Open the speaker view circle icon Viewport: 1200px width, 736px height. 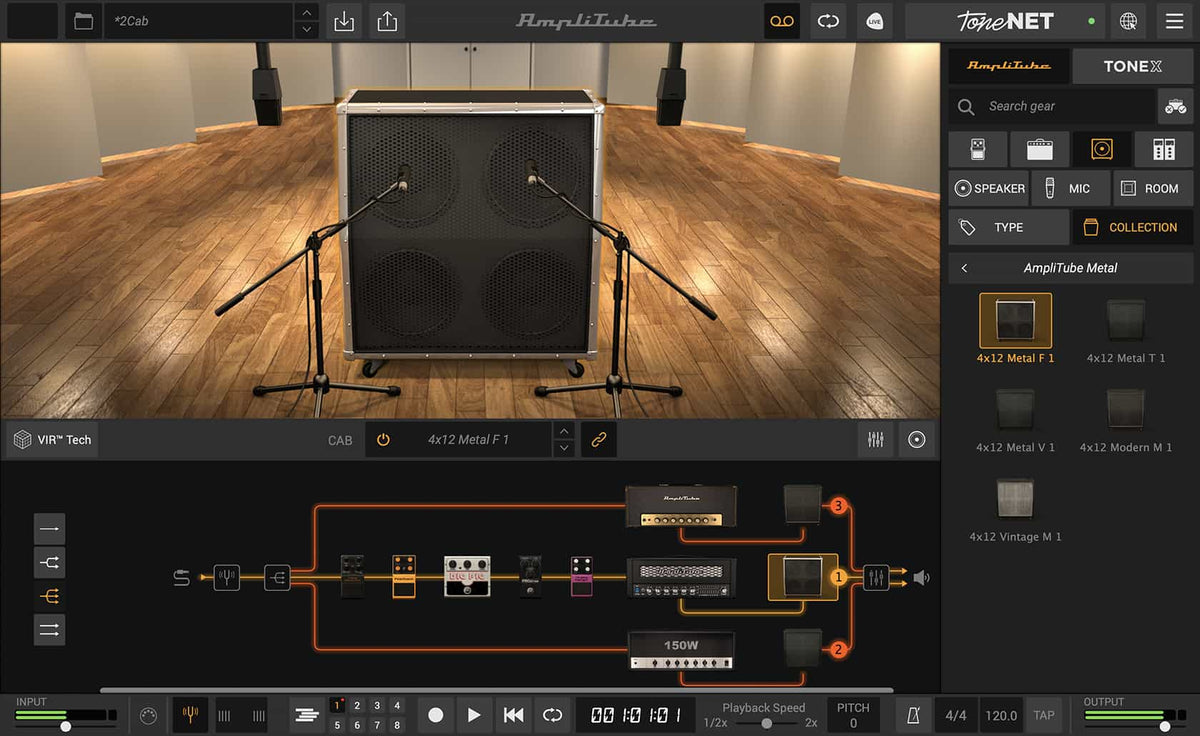pyautogui.click(x=916, y=440)
